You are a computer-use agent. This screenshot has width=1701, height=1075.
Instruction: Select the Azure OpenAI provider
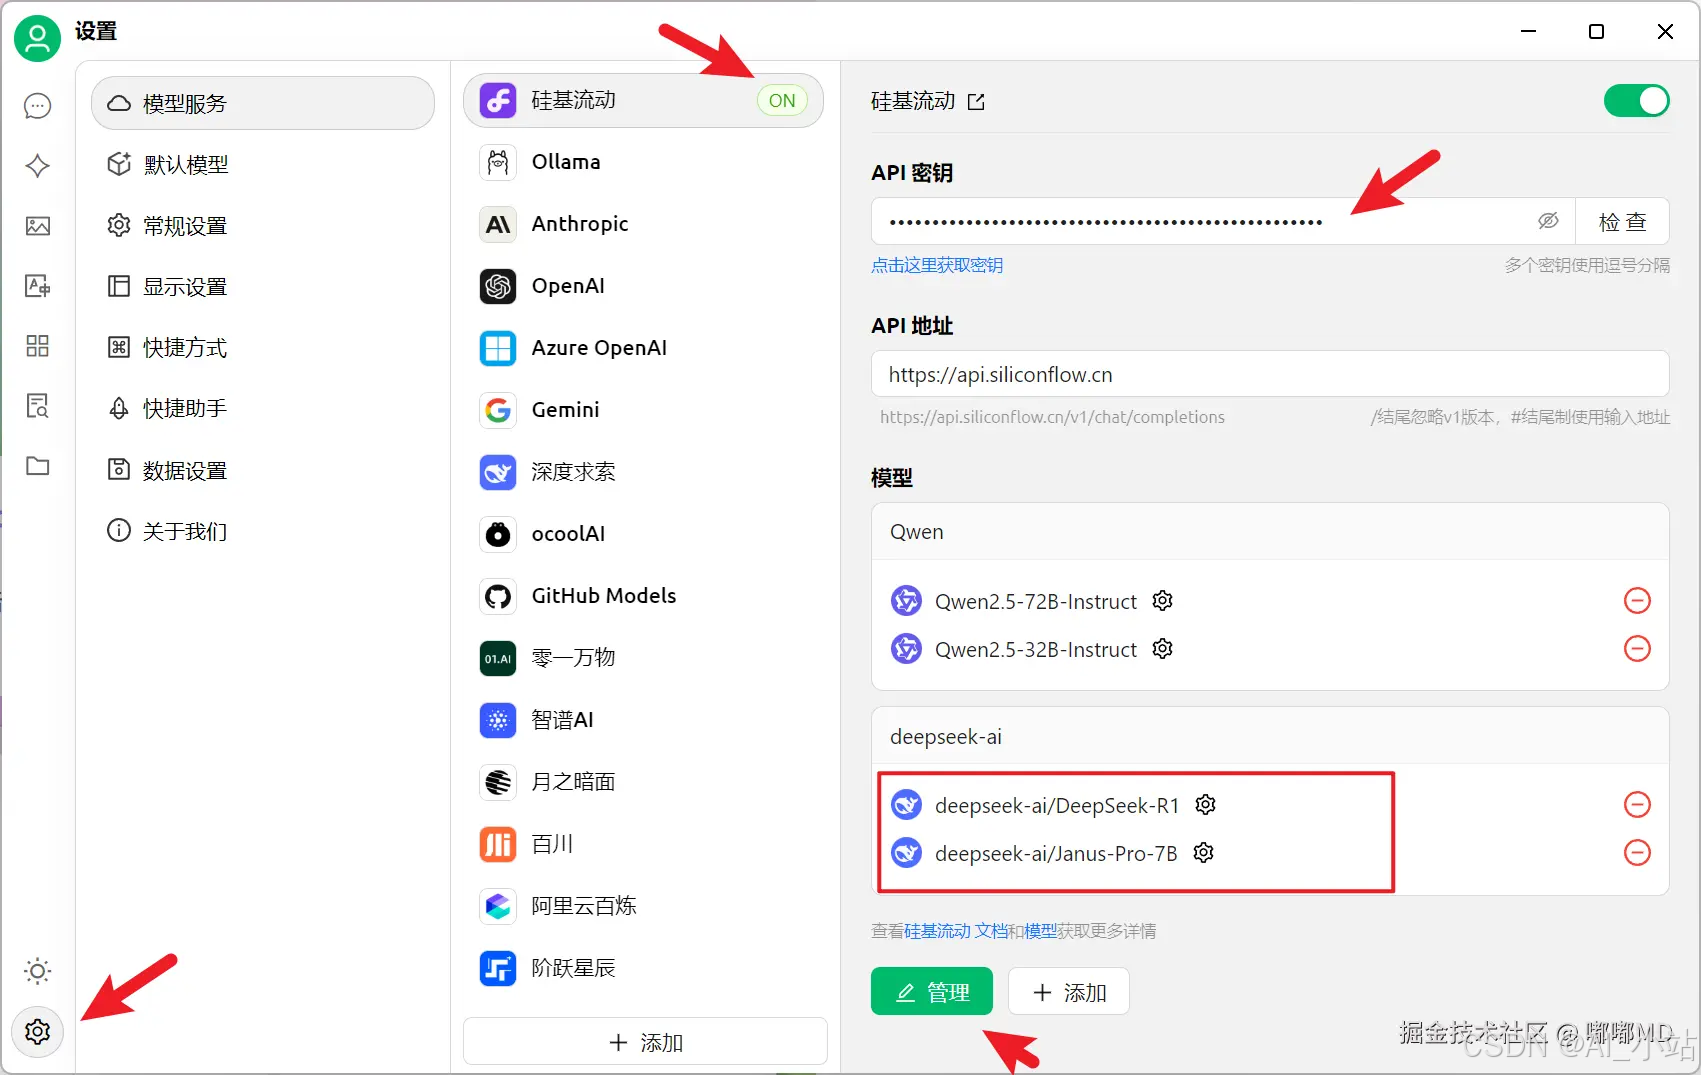point(643,348)
